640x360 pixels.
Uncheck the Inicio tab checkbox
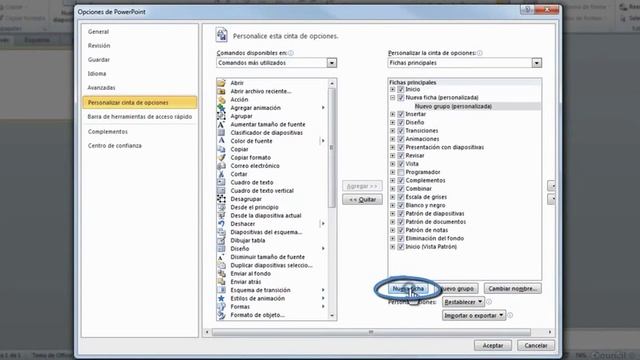pyautogui.click(x=401, y=89)
